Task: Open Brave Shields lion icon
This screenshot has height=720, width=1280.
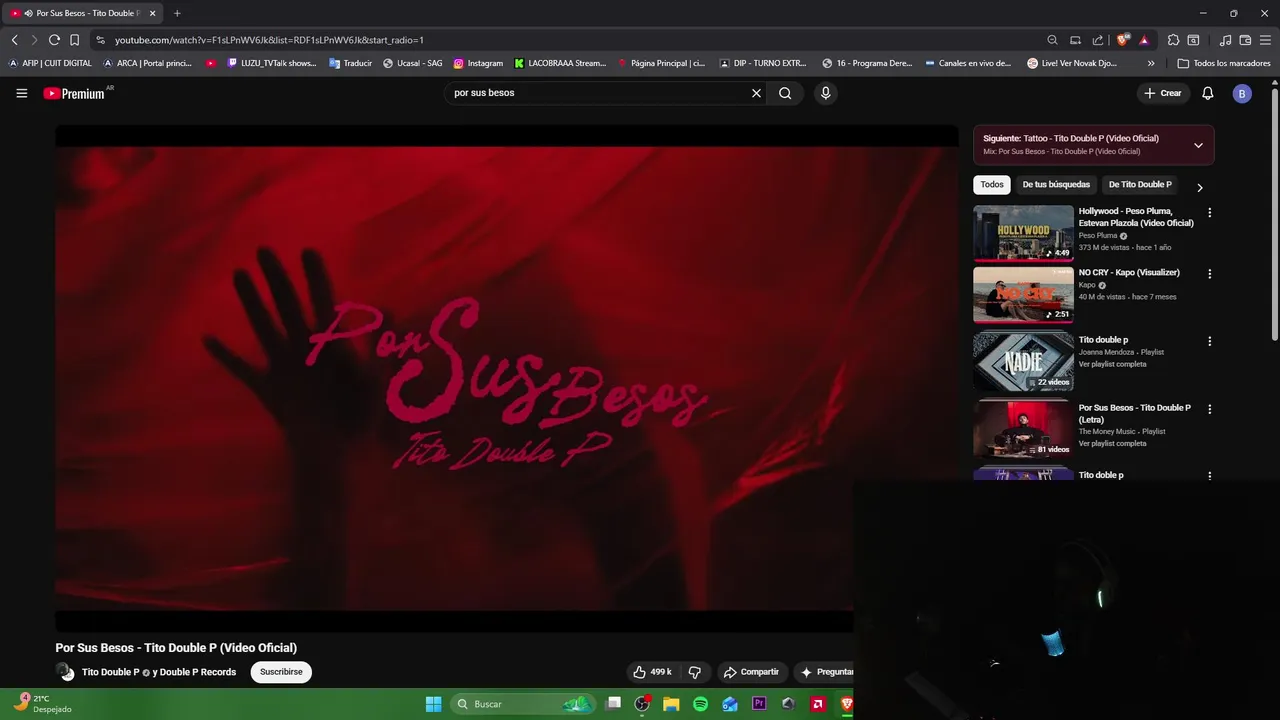Action: coord(1122,40)
